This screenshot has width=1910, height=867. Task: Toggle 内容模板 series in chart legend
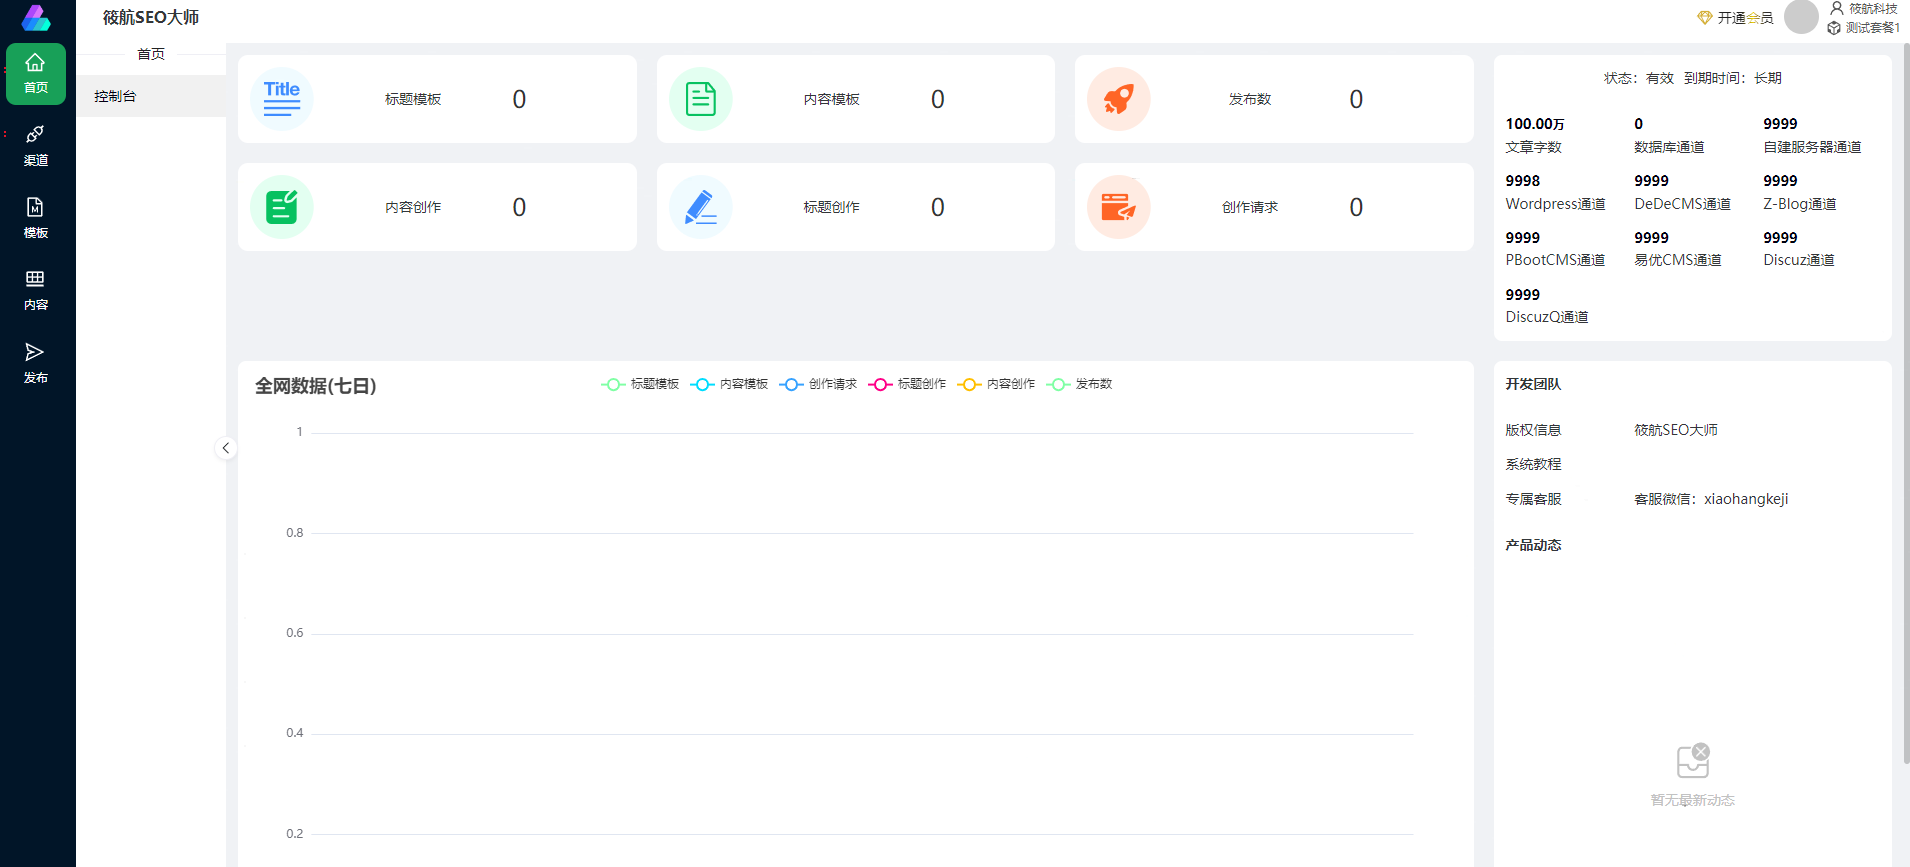(729, 384)
